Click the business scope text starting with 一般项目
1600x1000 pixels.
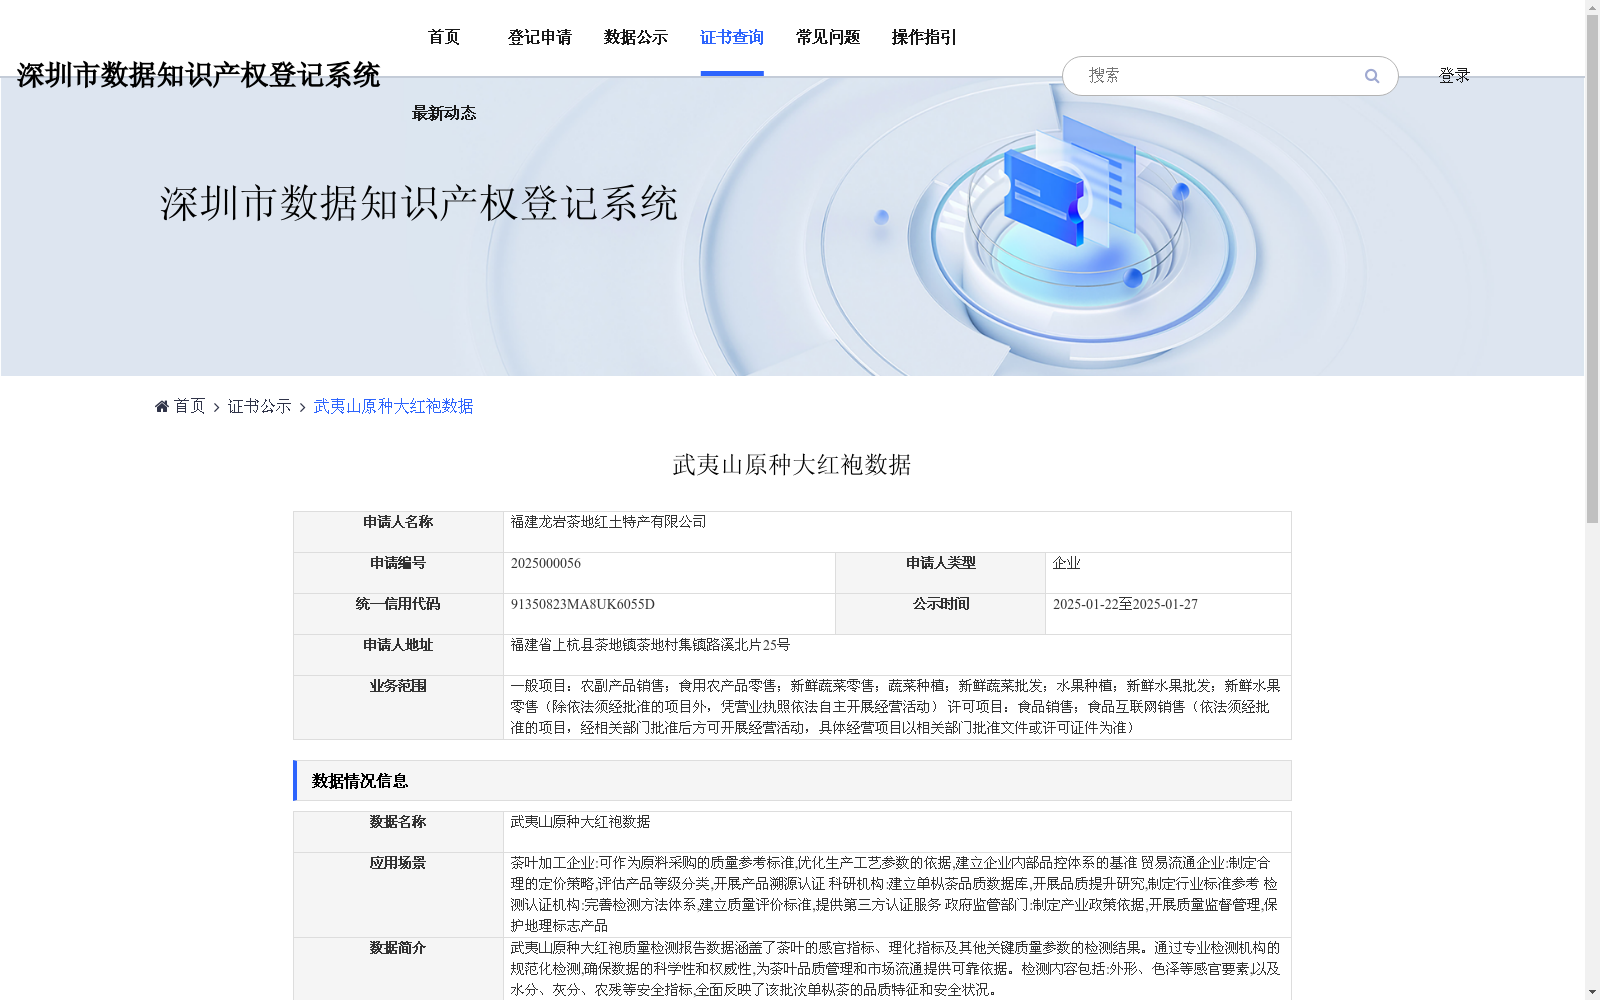click(896, 707)
